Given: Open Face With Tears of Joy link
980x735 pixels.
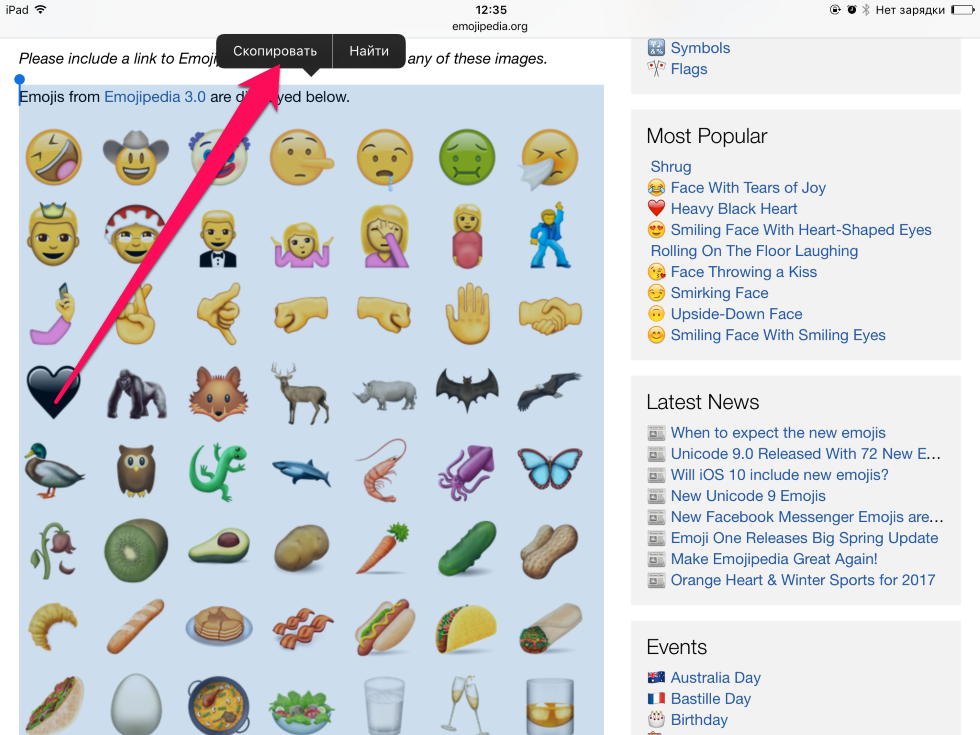Looking at the screenshot, I should coord(748,188).
